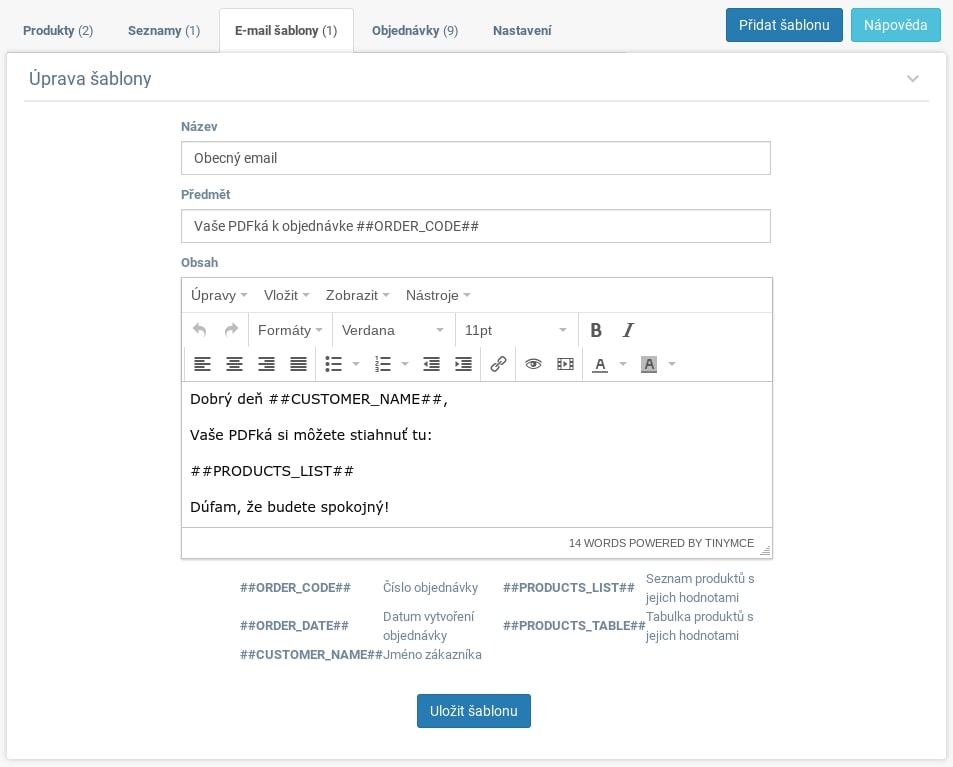Open the Vložit menu

(x=287, y=295)
